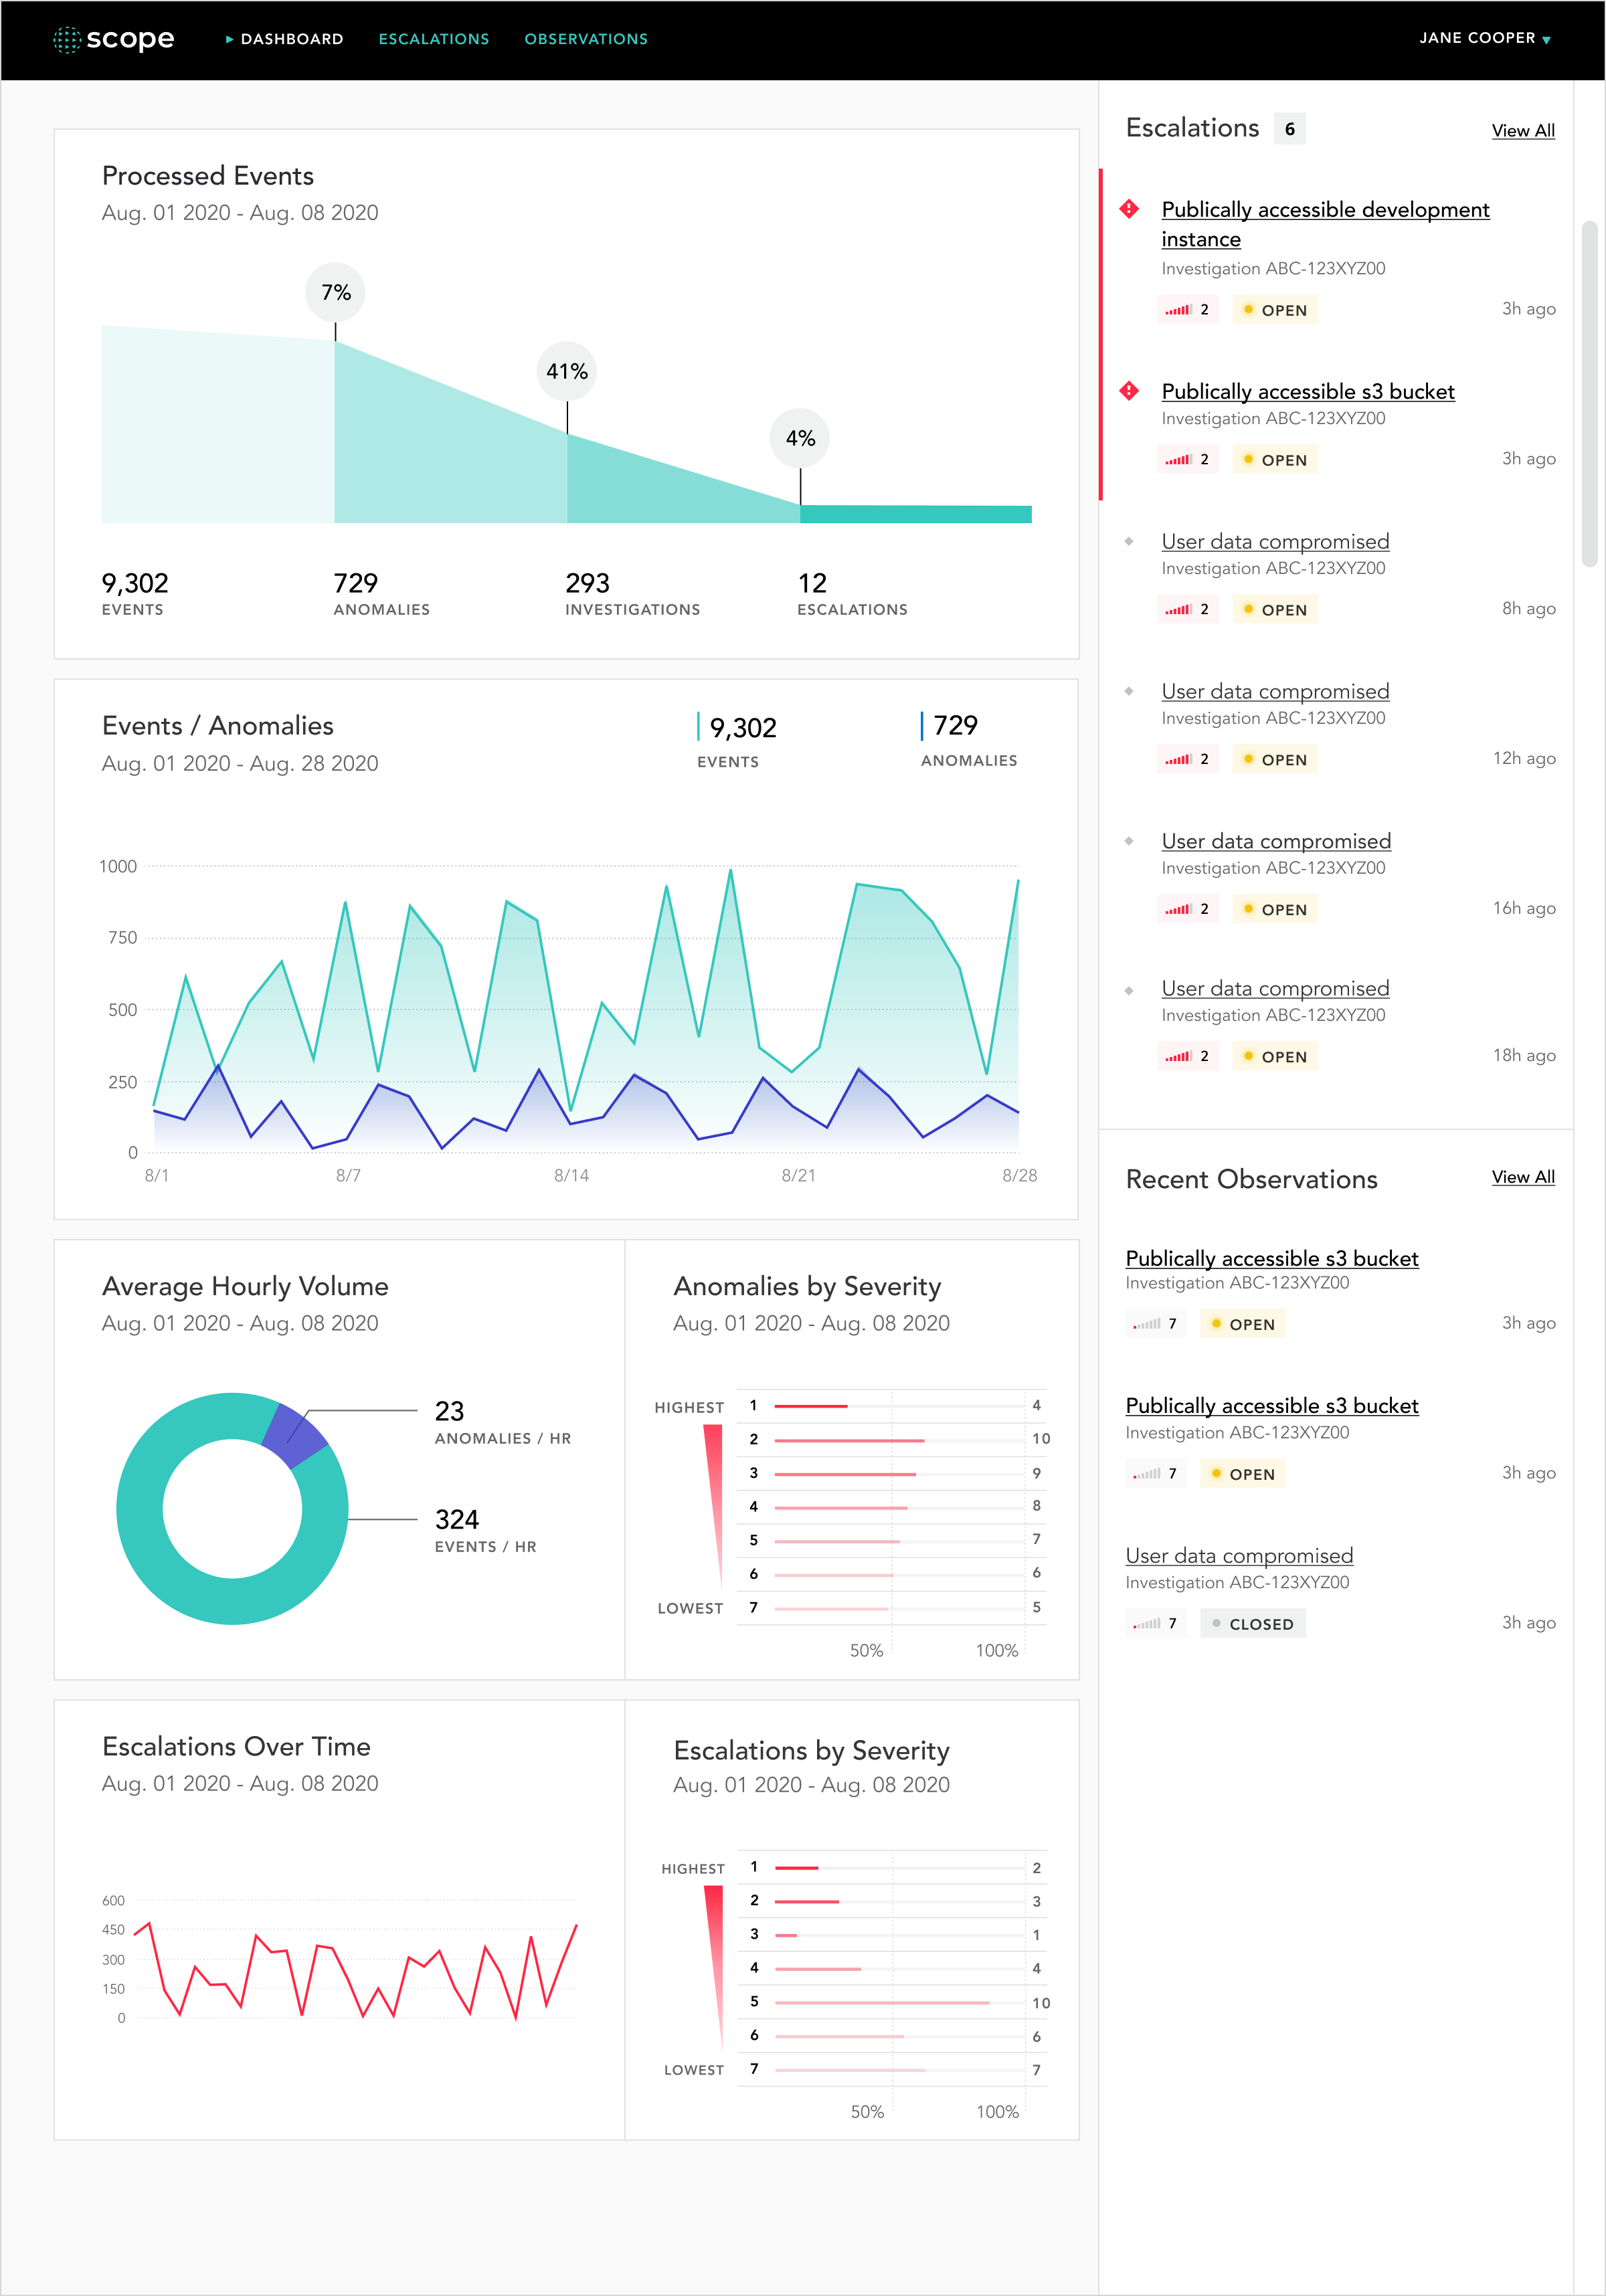Expand the Dashboard nav arrow
The height and width of the screenshot is (2296, 1606).
click(231, 38)
